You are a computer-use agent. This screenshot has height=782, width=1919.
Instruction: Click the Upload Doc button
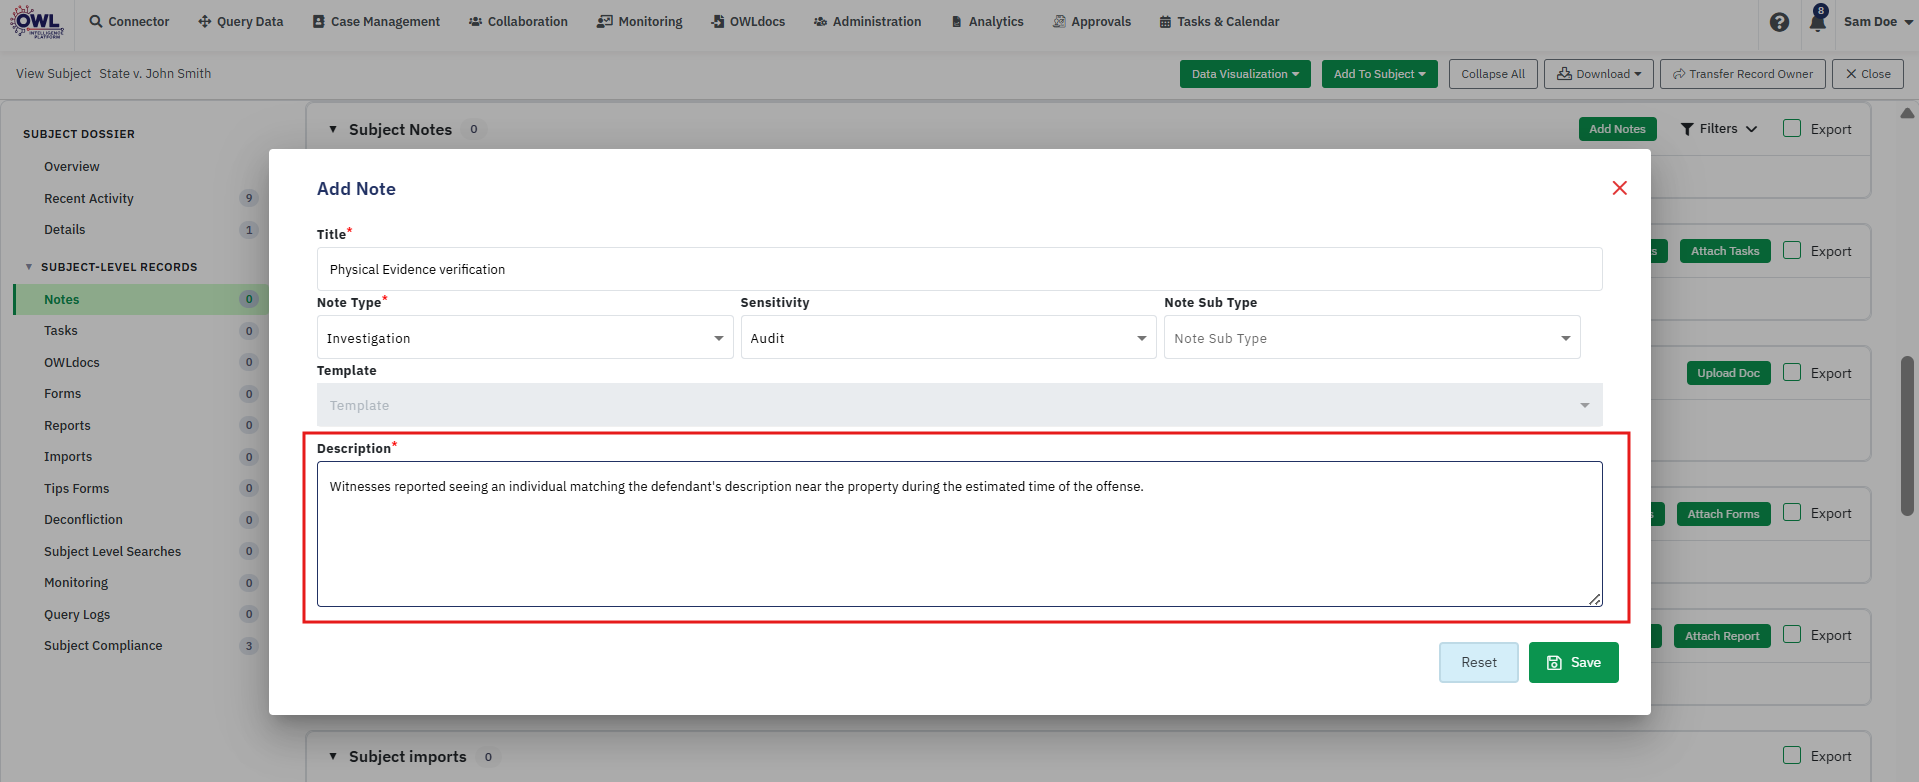1728,373
